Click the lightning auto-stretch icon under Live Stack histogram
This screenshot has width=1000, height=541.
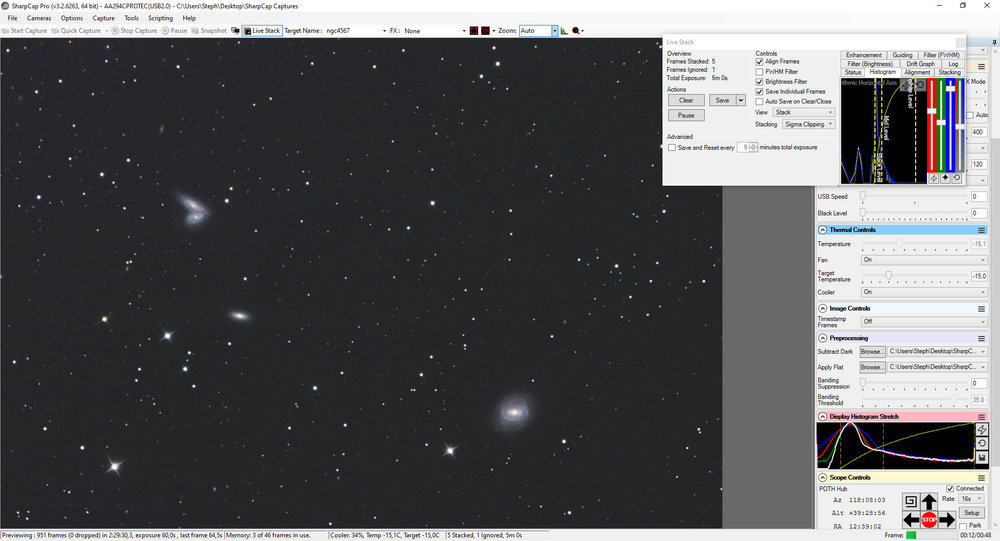tap(934, 179)
